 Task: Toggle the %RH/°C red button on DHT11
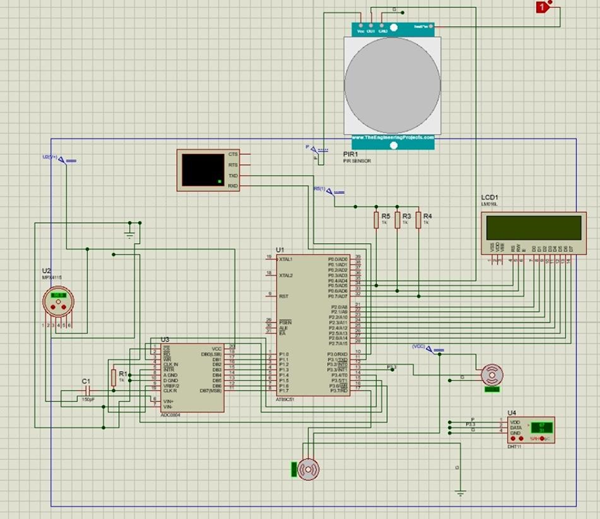(x=542, y=439)
